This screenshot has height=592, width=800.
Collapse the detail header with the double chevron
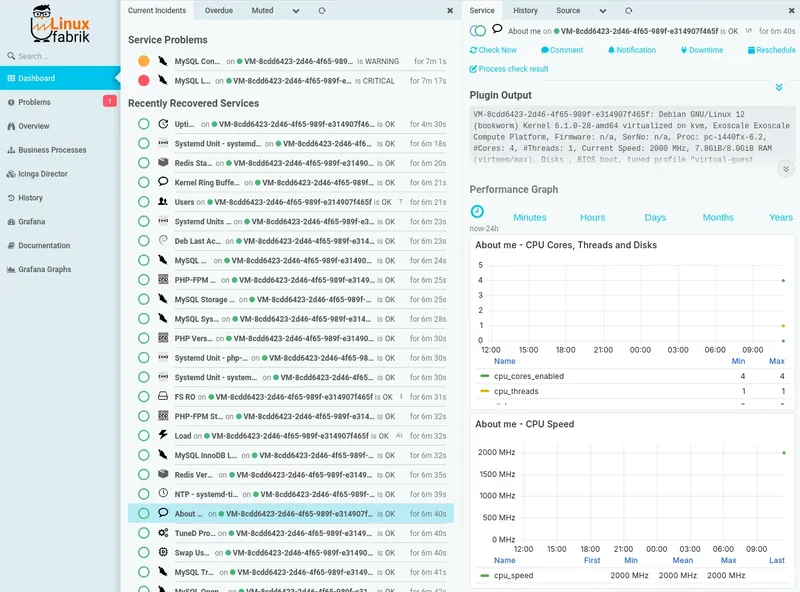click(779, 87)
